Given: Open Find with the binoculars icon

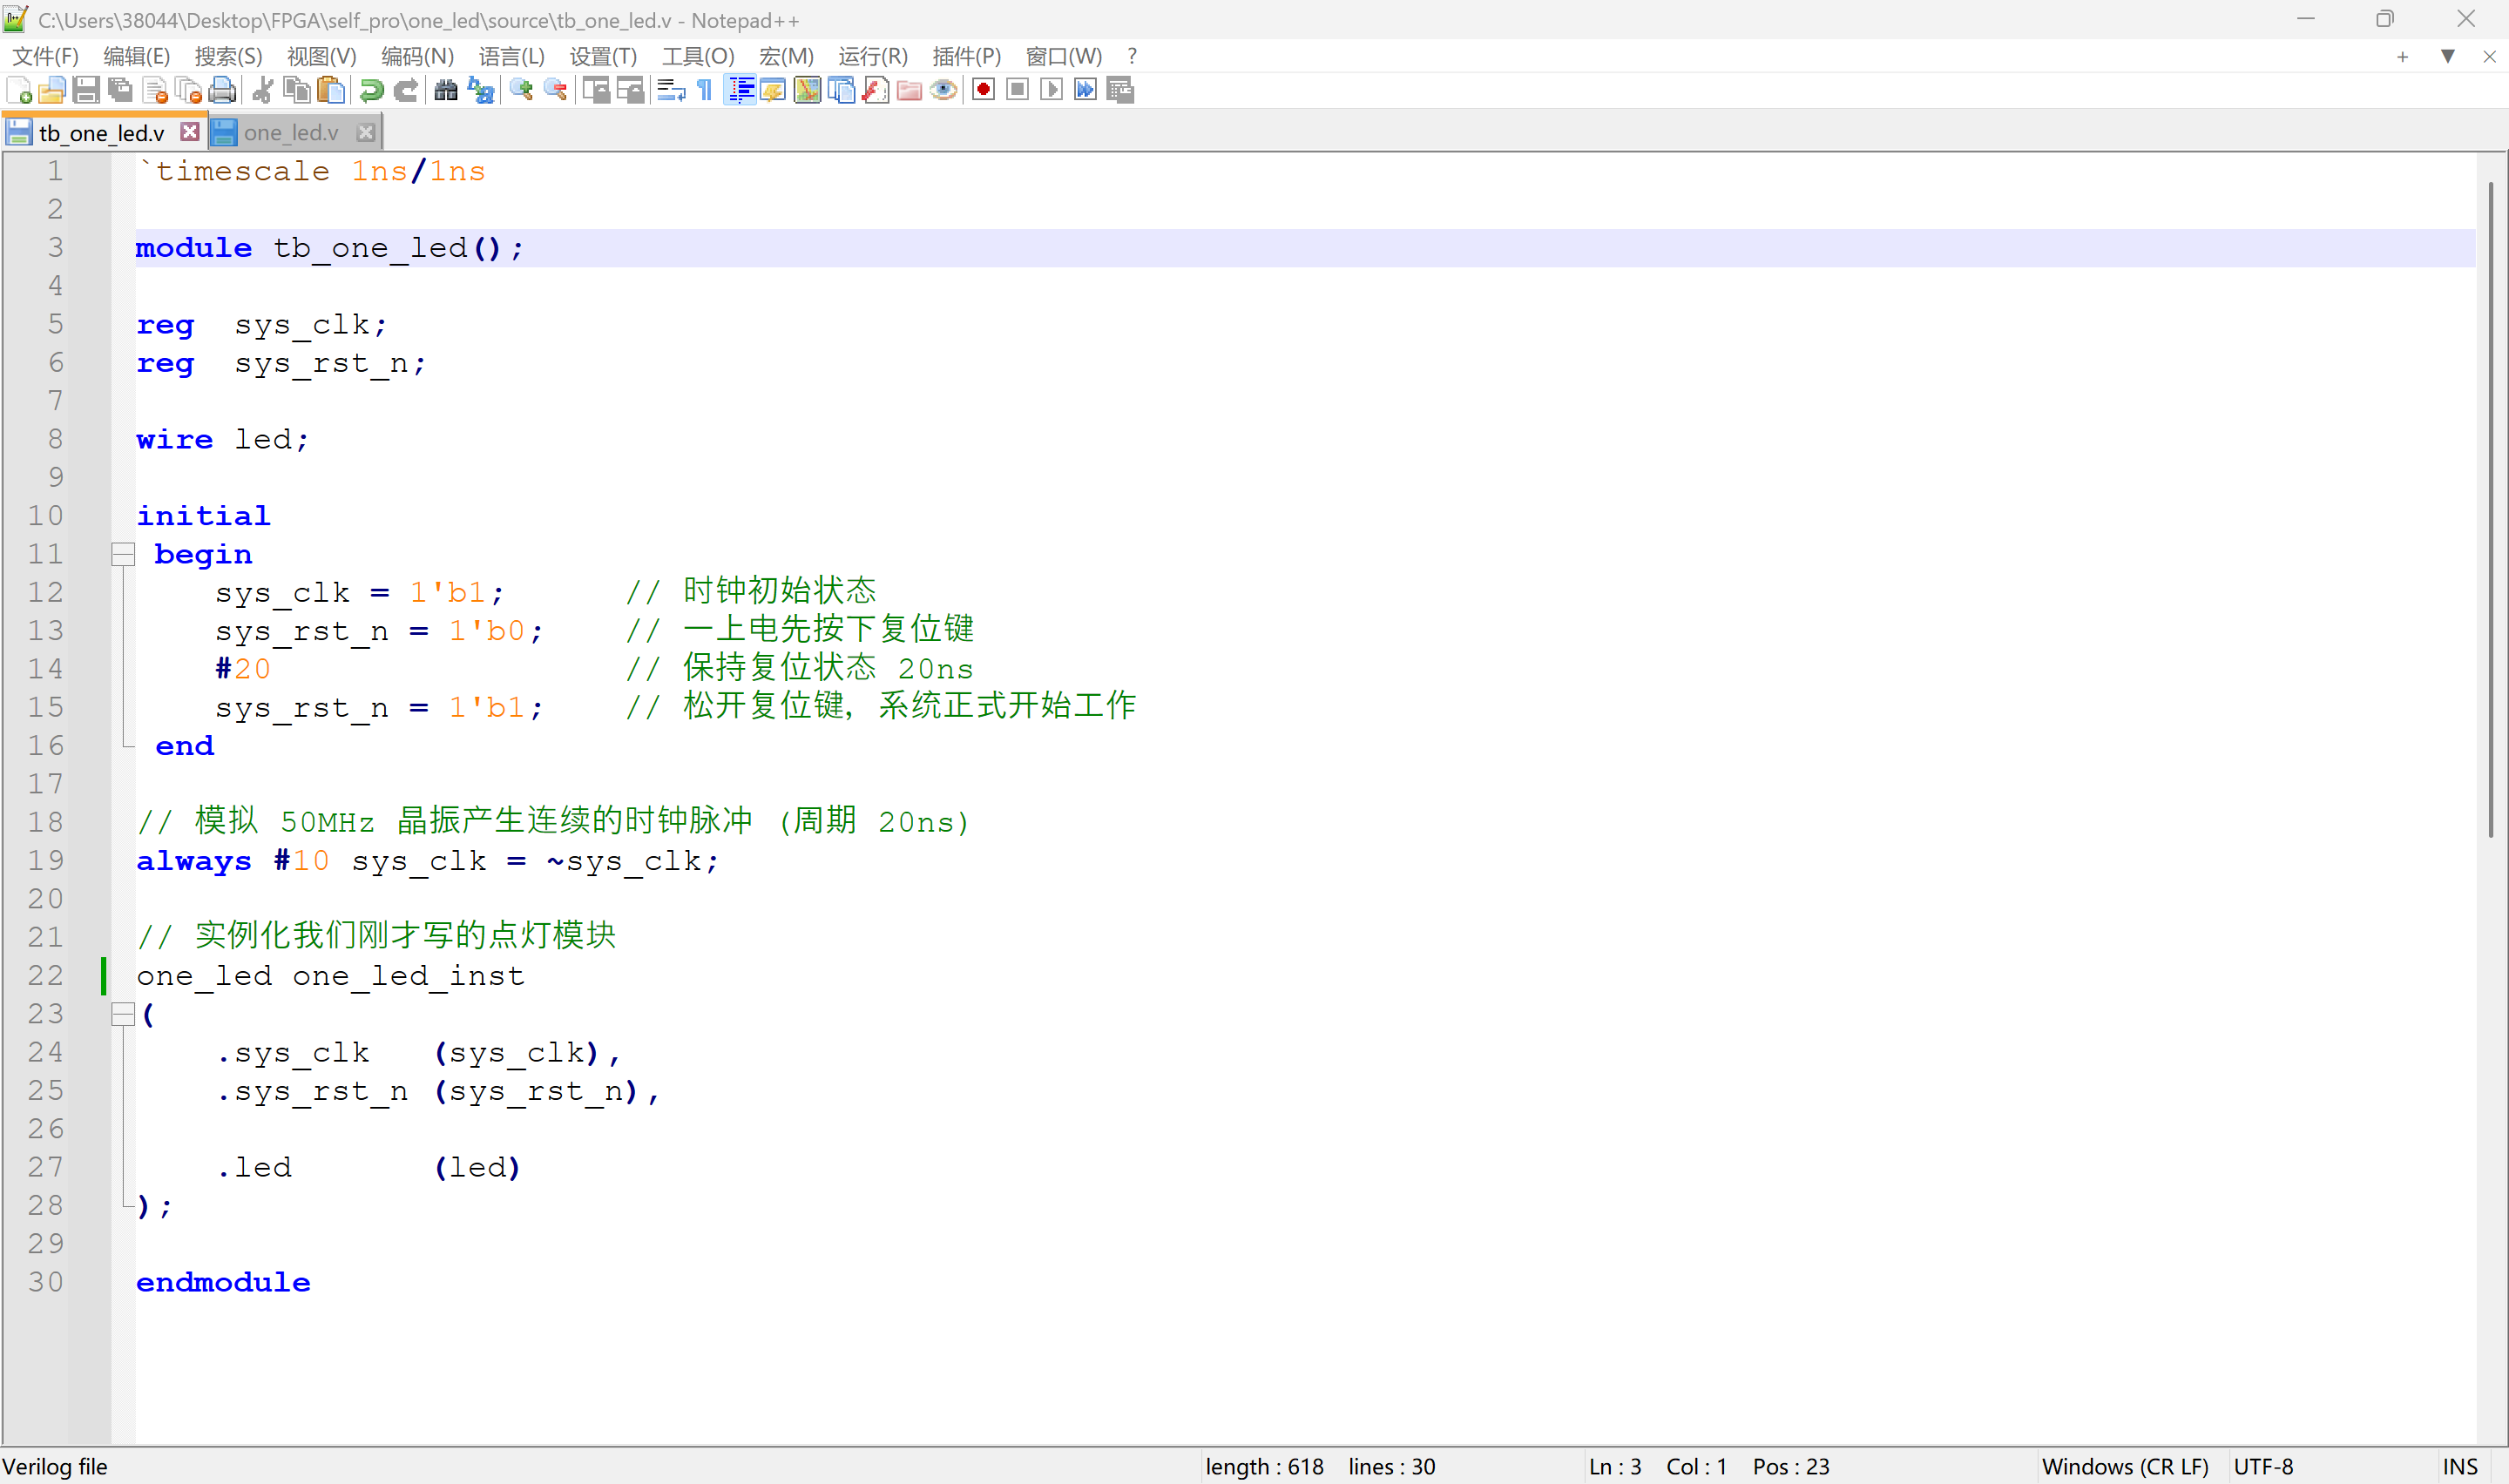Looking at the screenshot, I should click(446, 91).
